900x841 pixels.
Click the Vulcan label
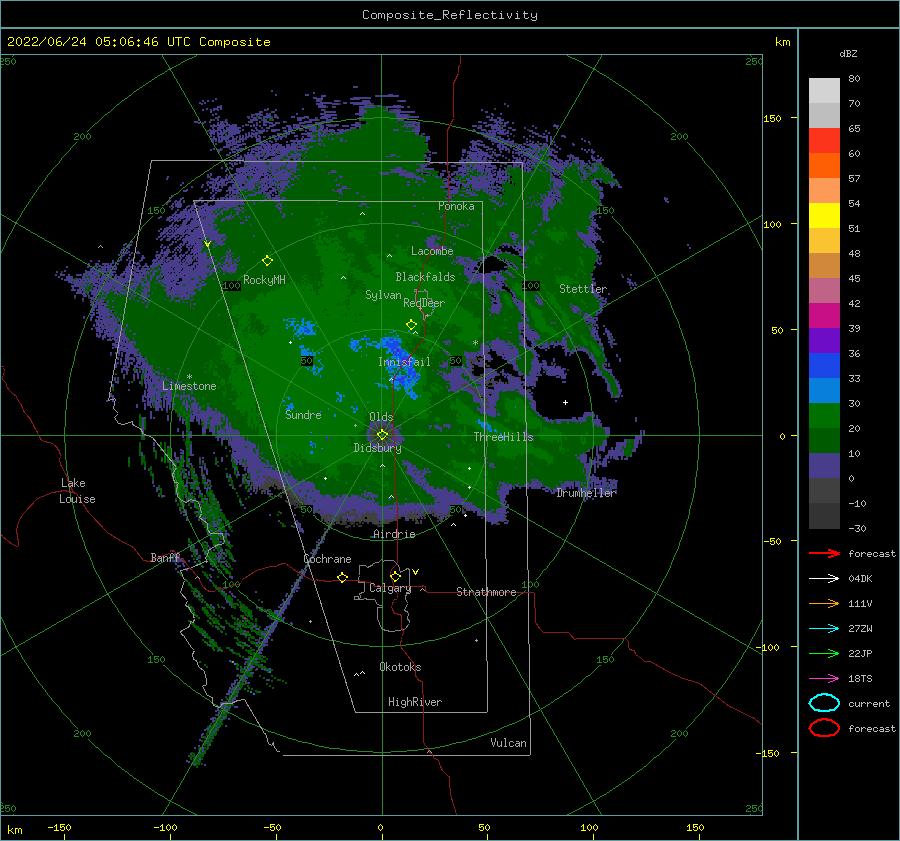pyautogui.click(x=509, y=743)
